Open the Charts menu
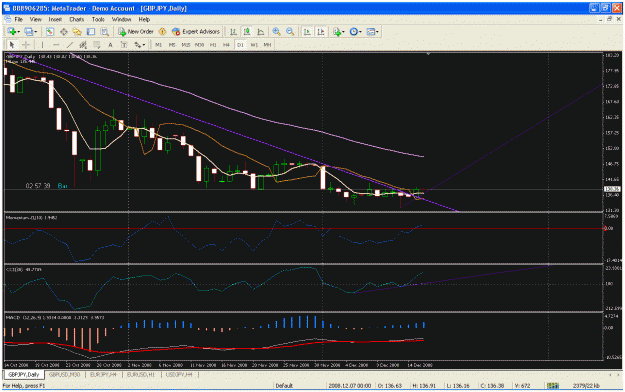This screenshot has height=392, width=625. point(77,19)
